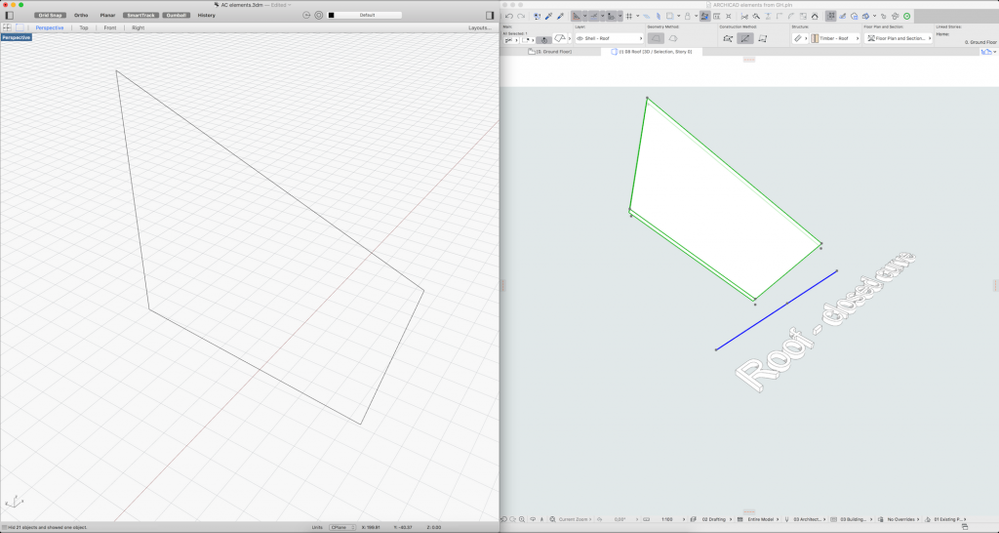Open Floor Plan and Section dropdown

(x=899, y=39)
